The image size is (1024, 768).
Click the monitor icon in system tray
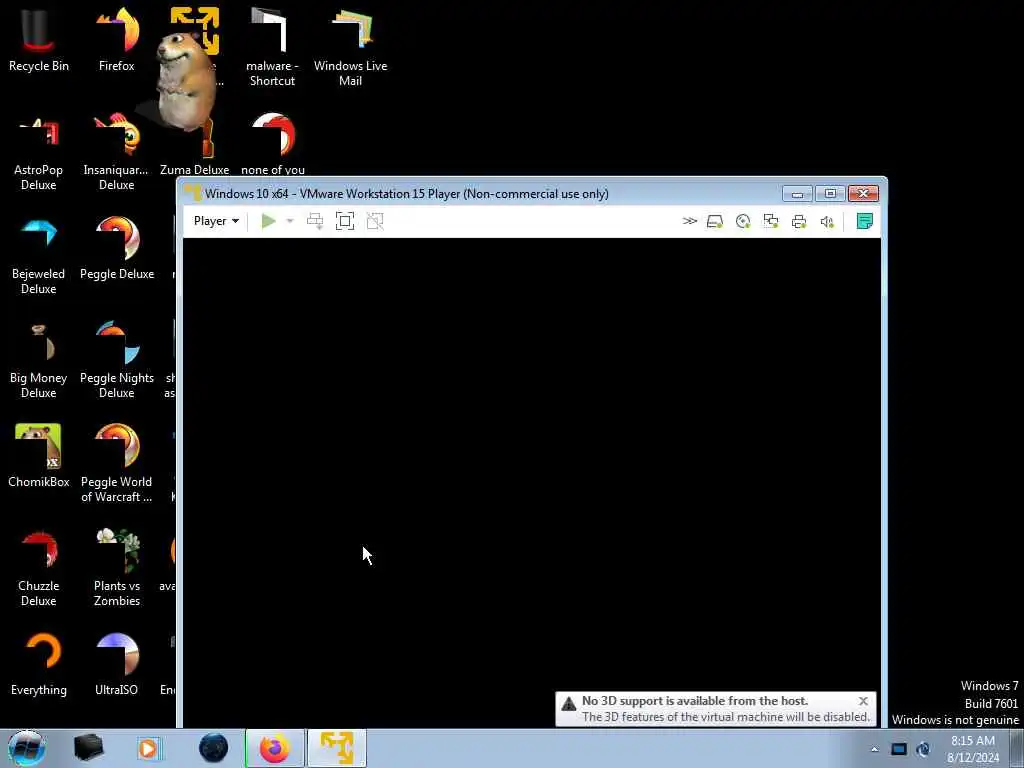(x=899, y=749)
